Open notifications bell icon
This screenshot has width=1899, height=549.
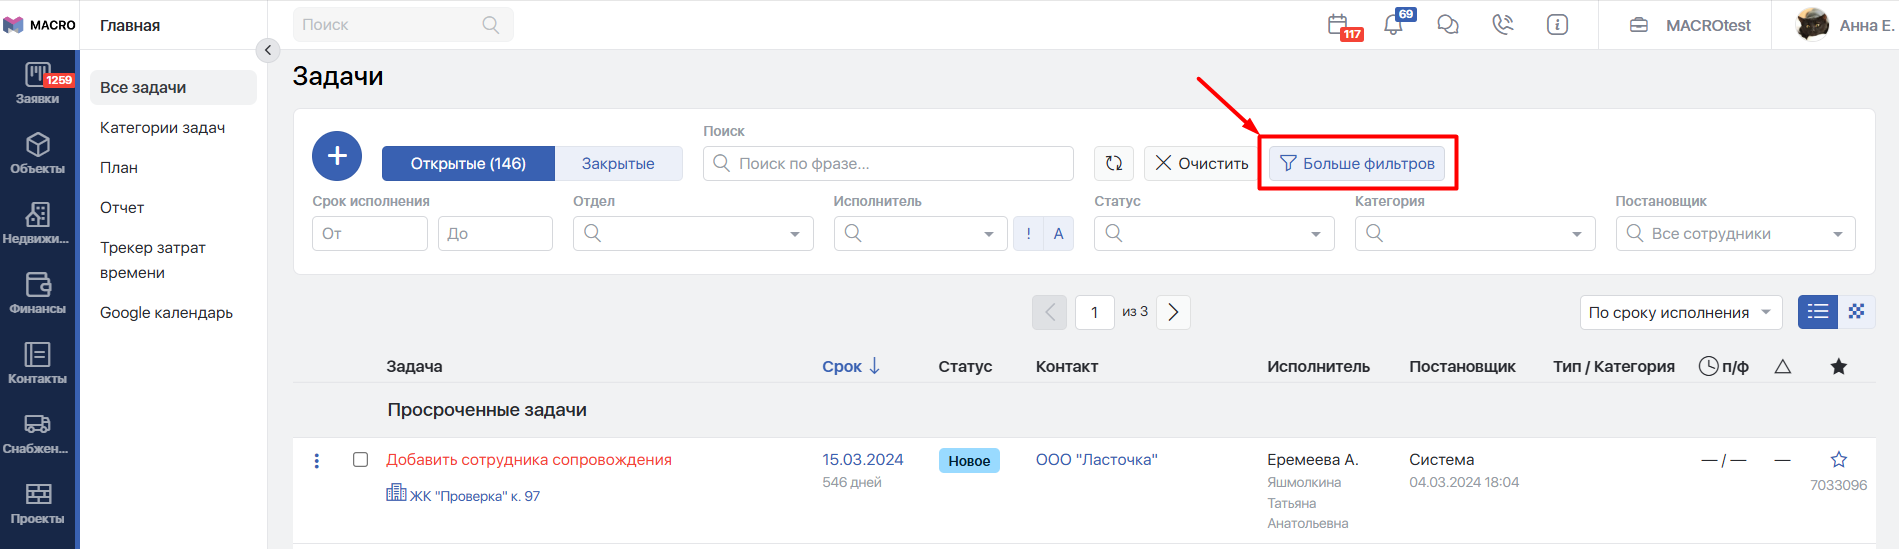(1394, 25)
